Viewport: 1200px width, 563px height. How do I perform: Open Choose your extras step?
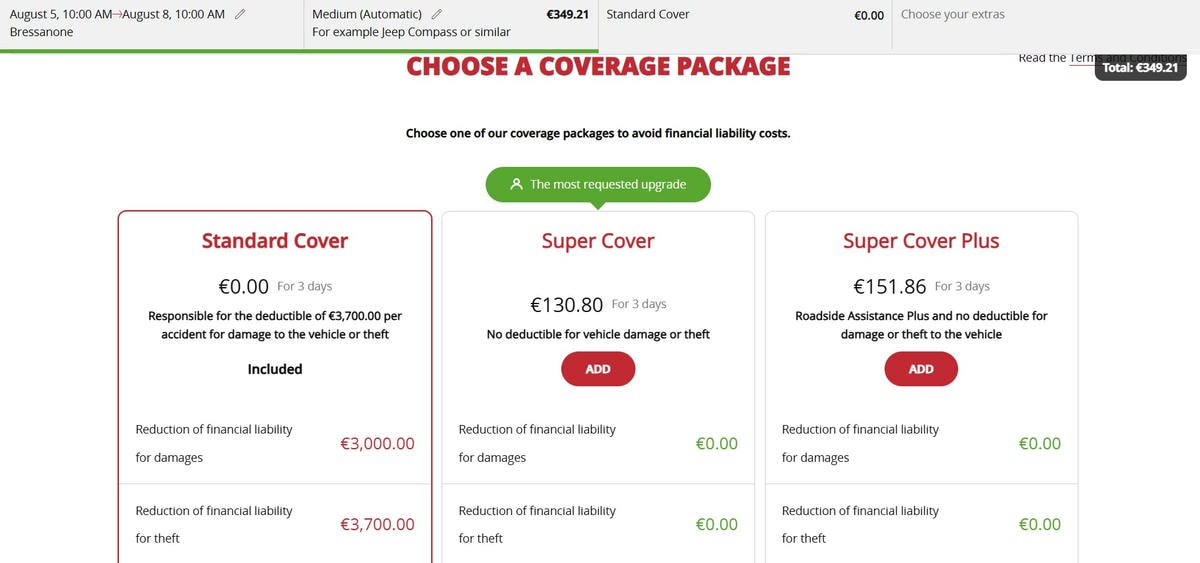point(1045,24)
